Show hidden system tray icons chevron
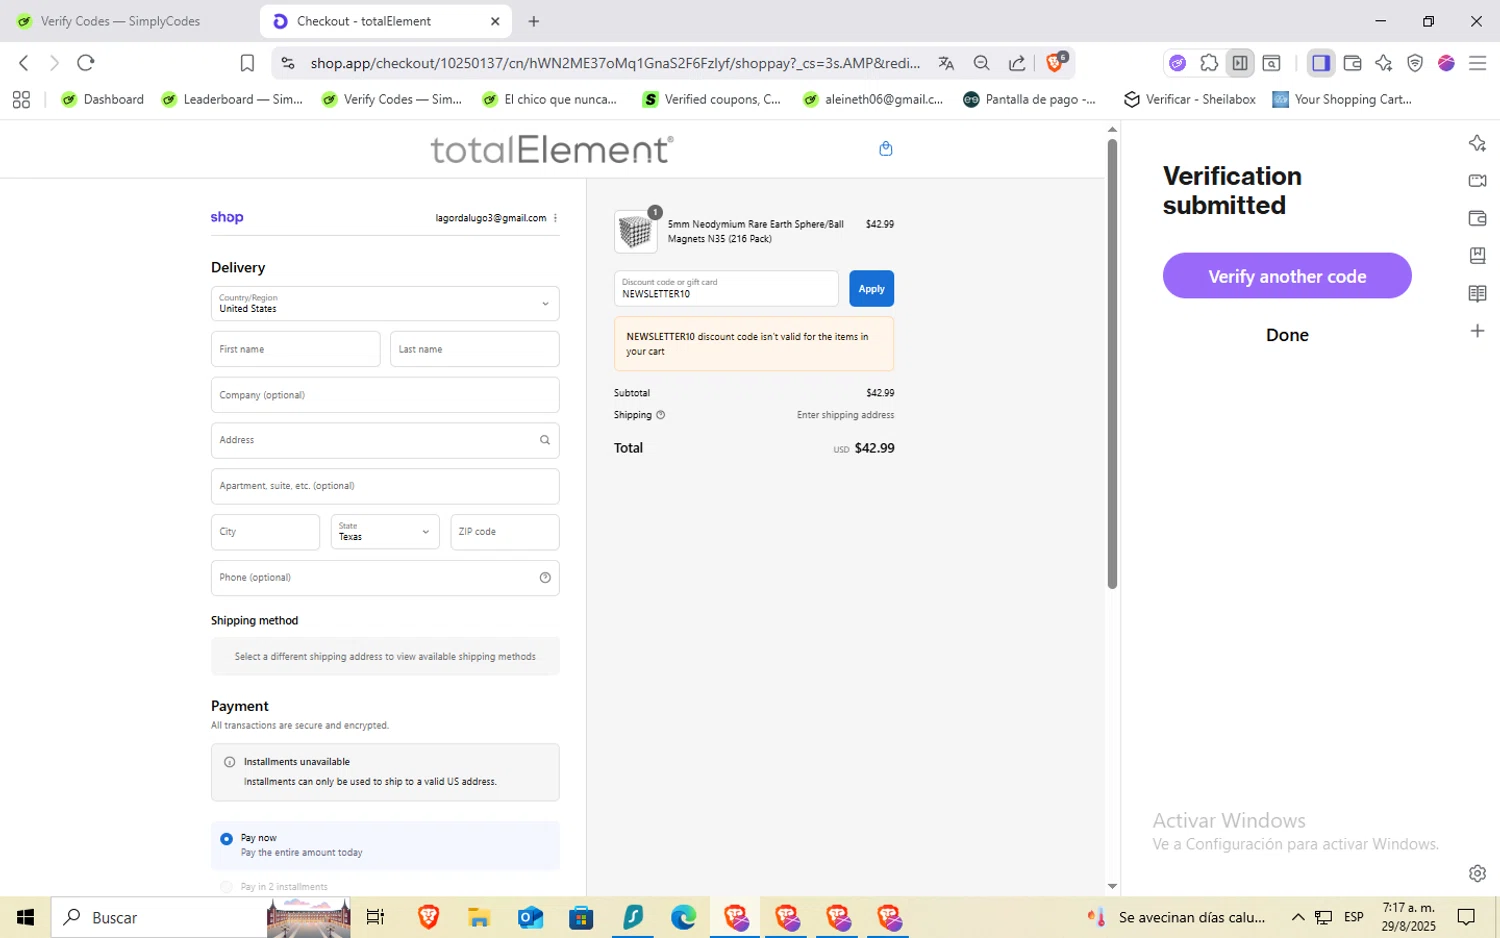The width and height of the screenshot is (1500, 938). click(x=1297, y=917)
